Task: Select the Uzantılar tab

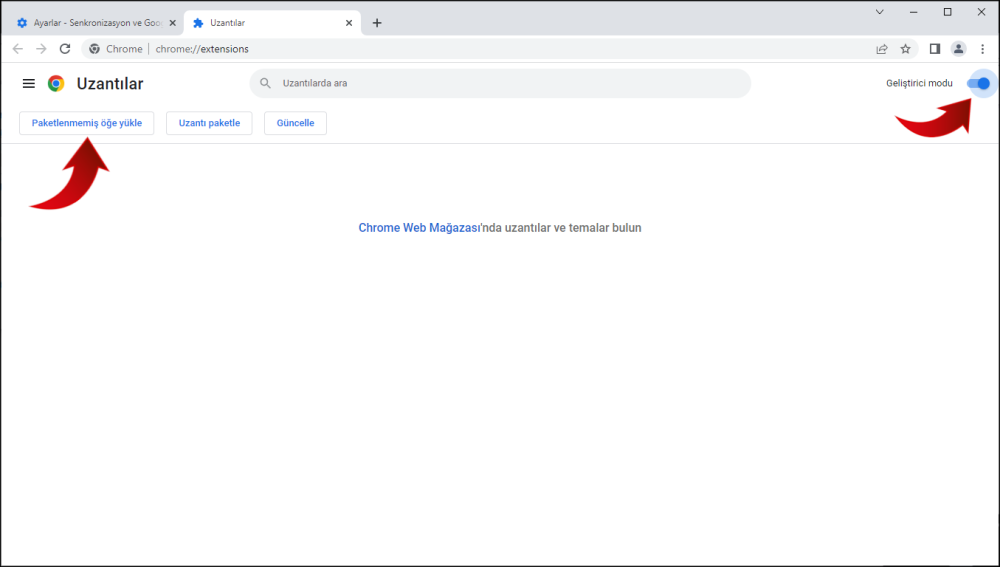Action: coord(272,23)
